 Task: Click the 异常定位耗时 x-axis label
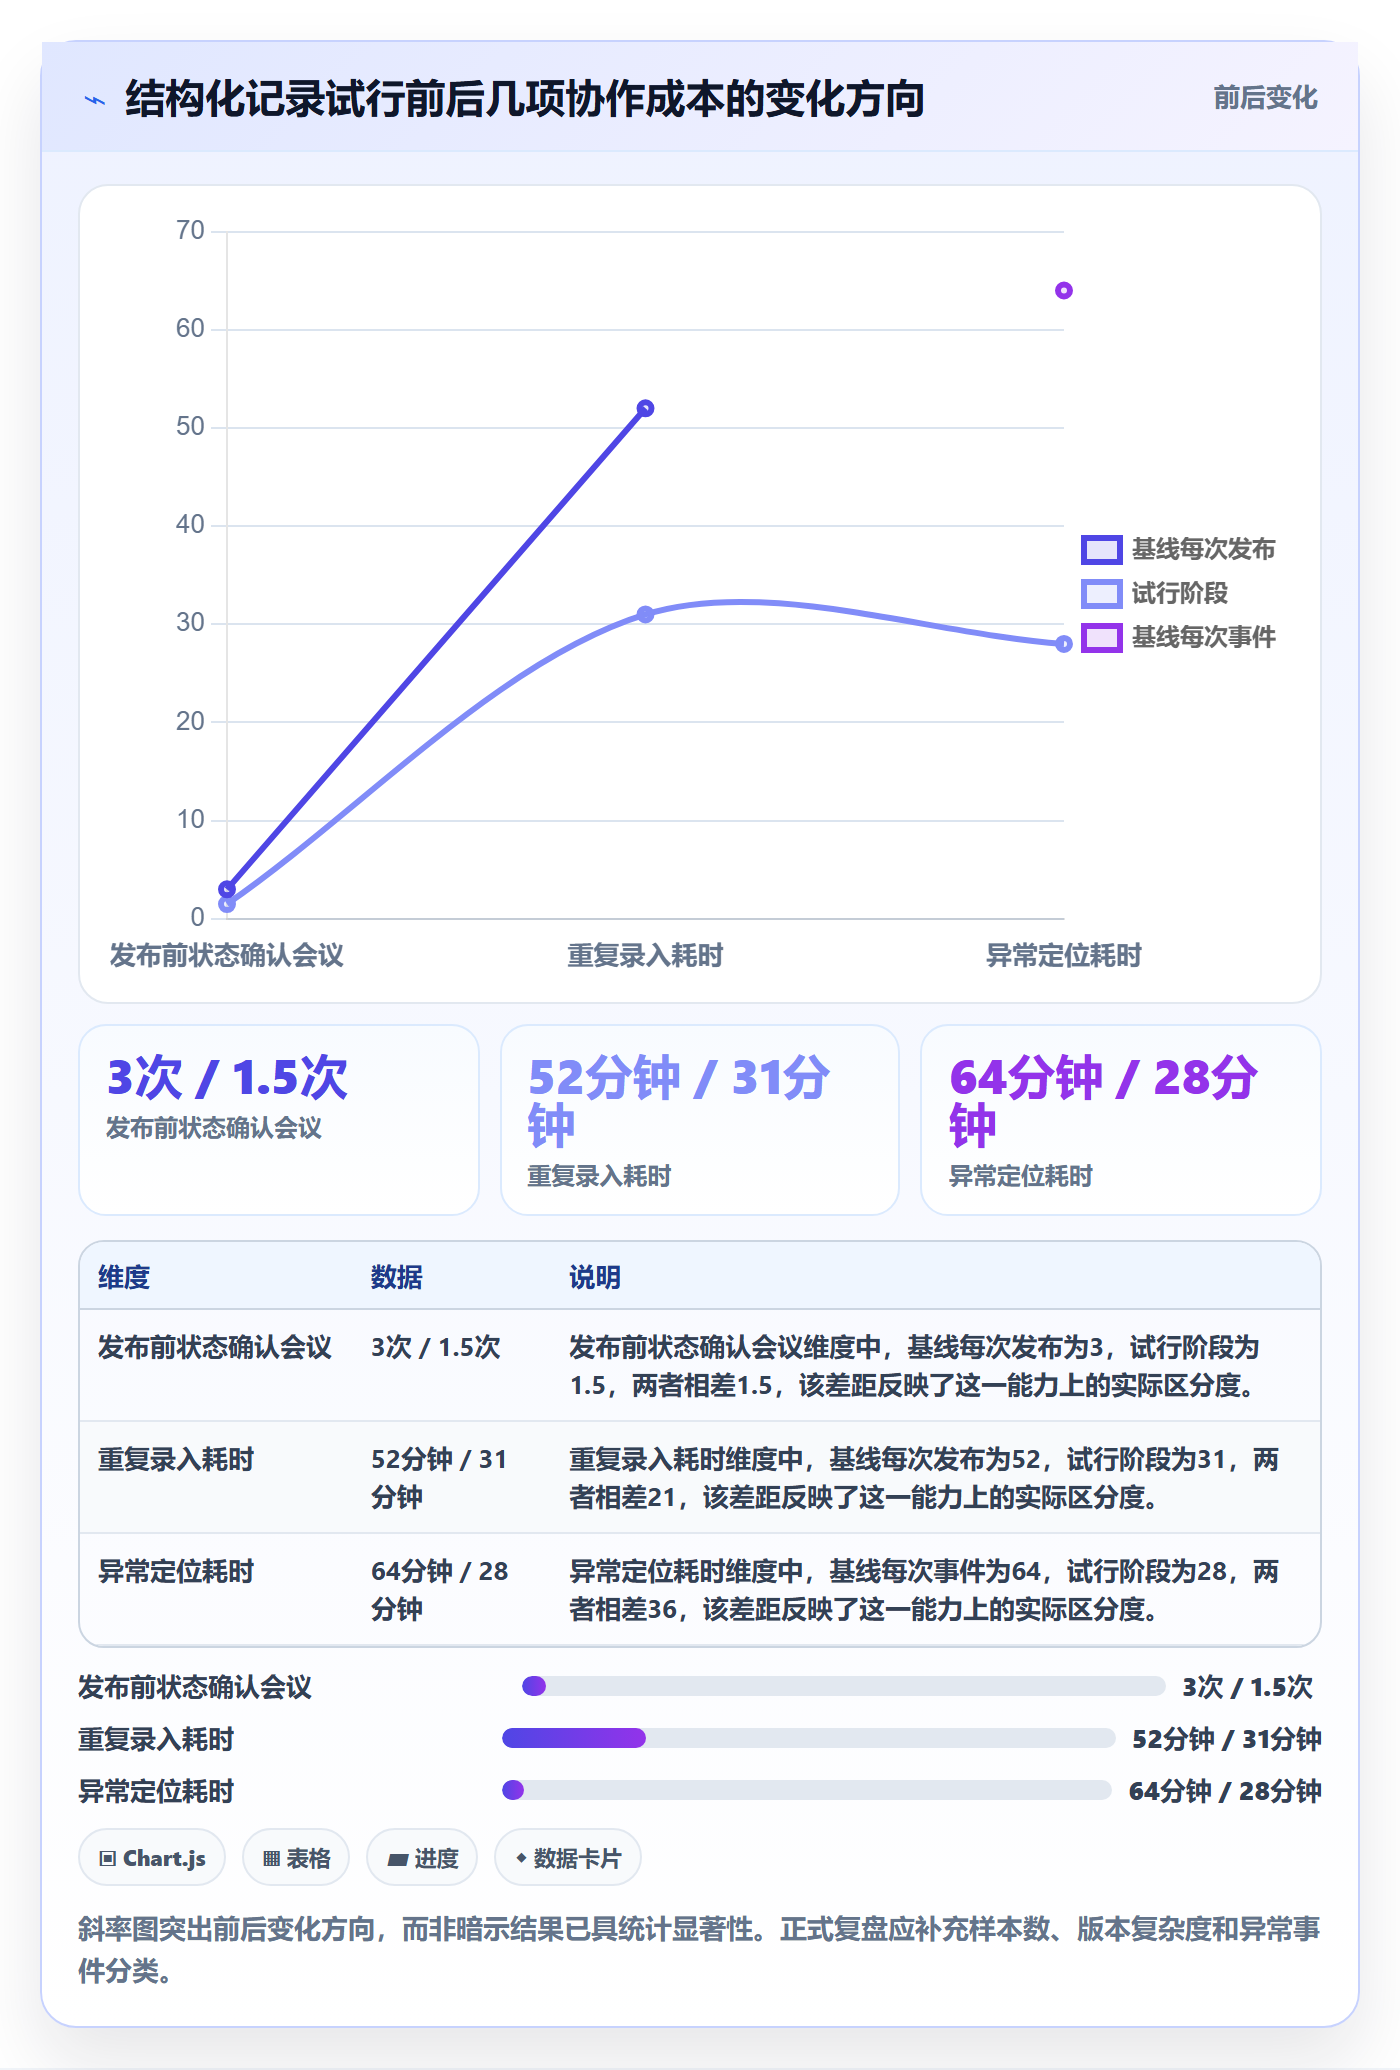click(1064, 956)
